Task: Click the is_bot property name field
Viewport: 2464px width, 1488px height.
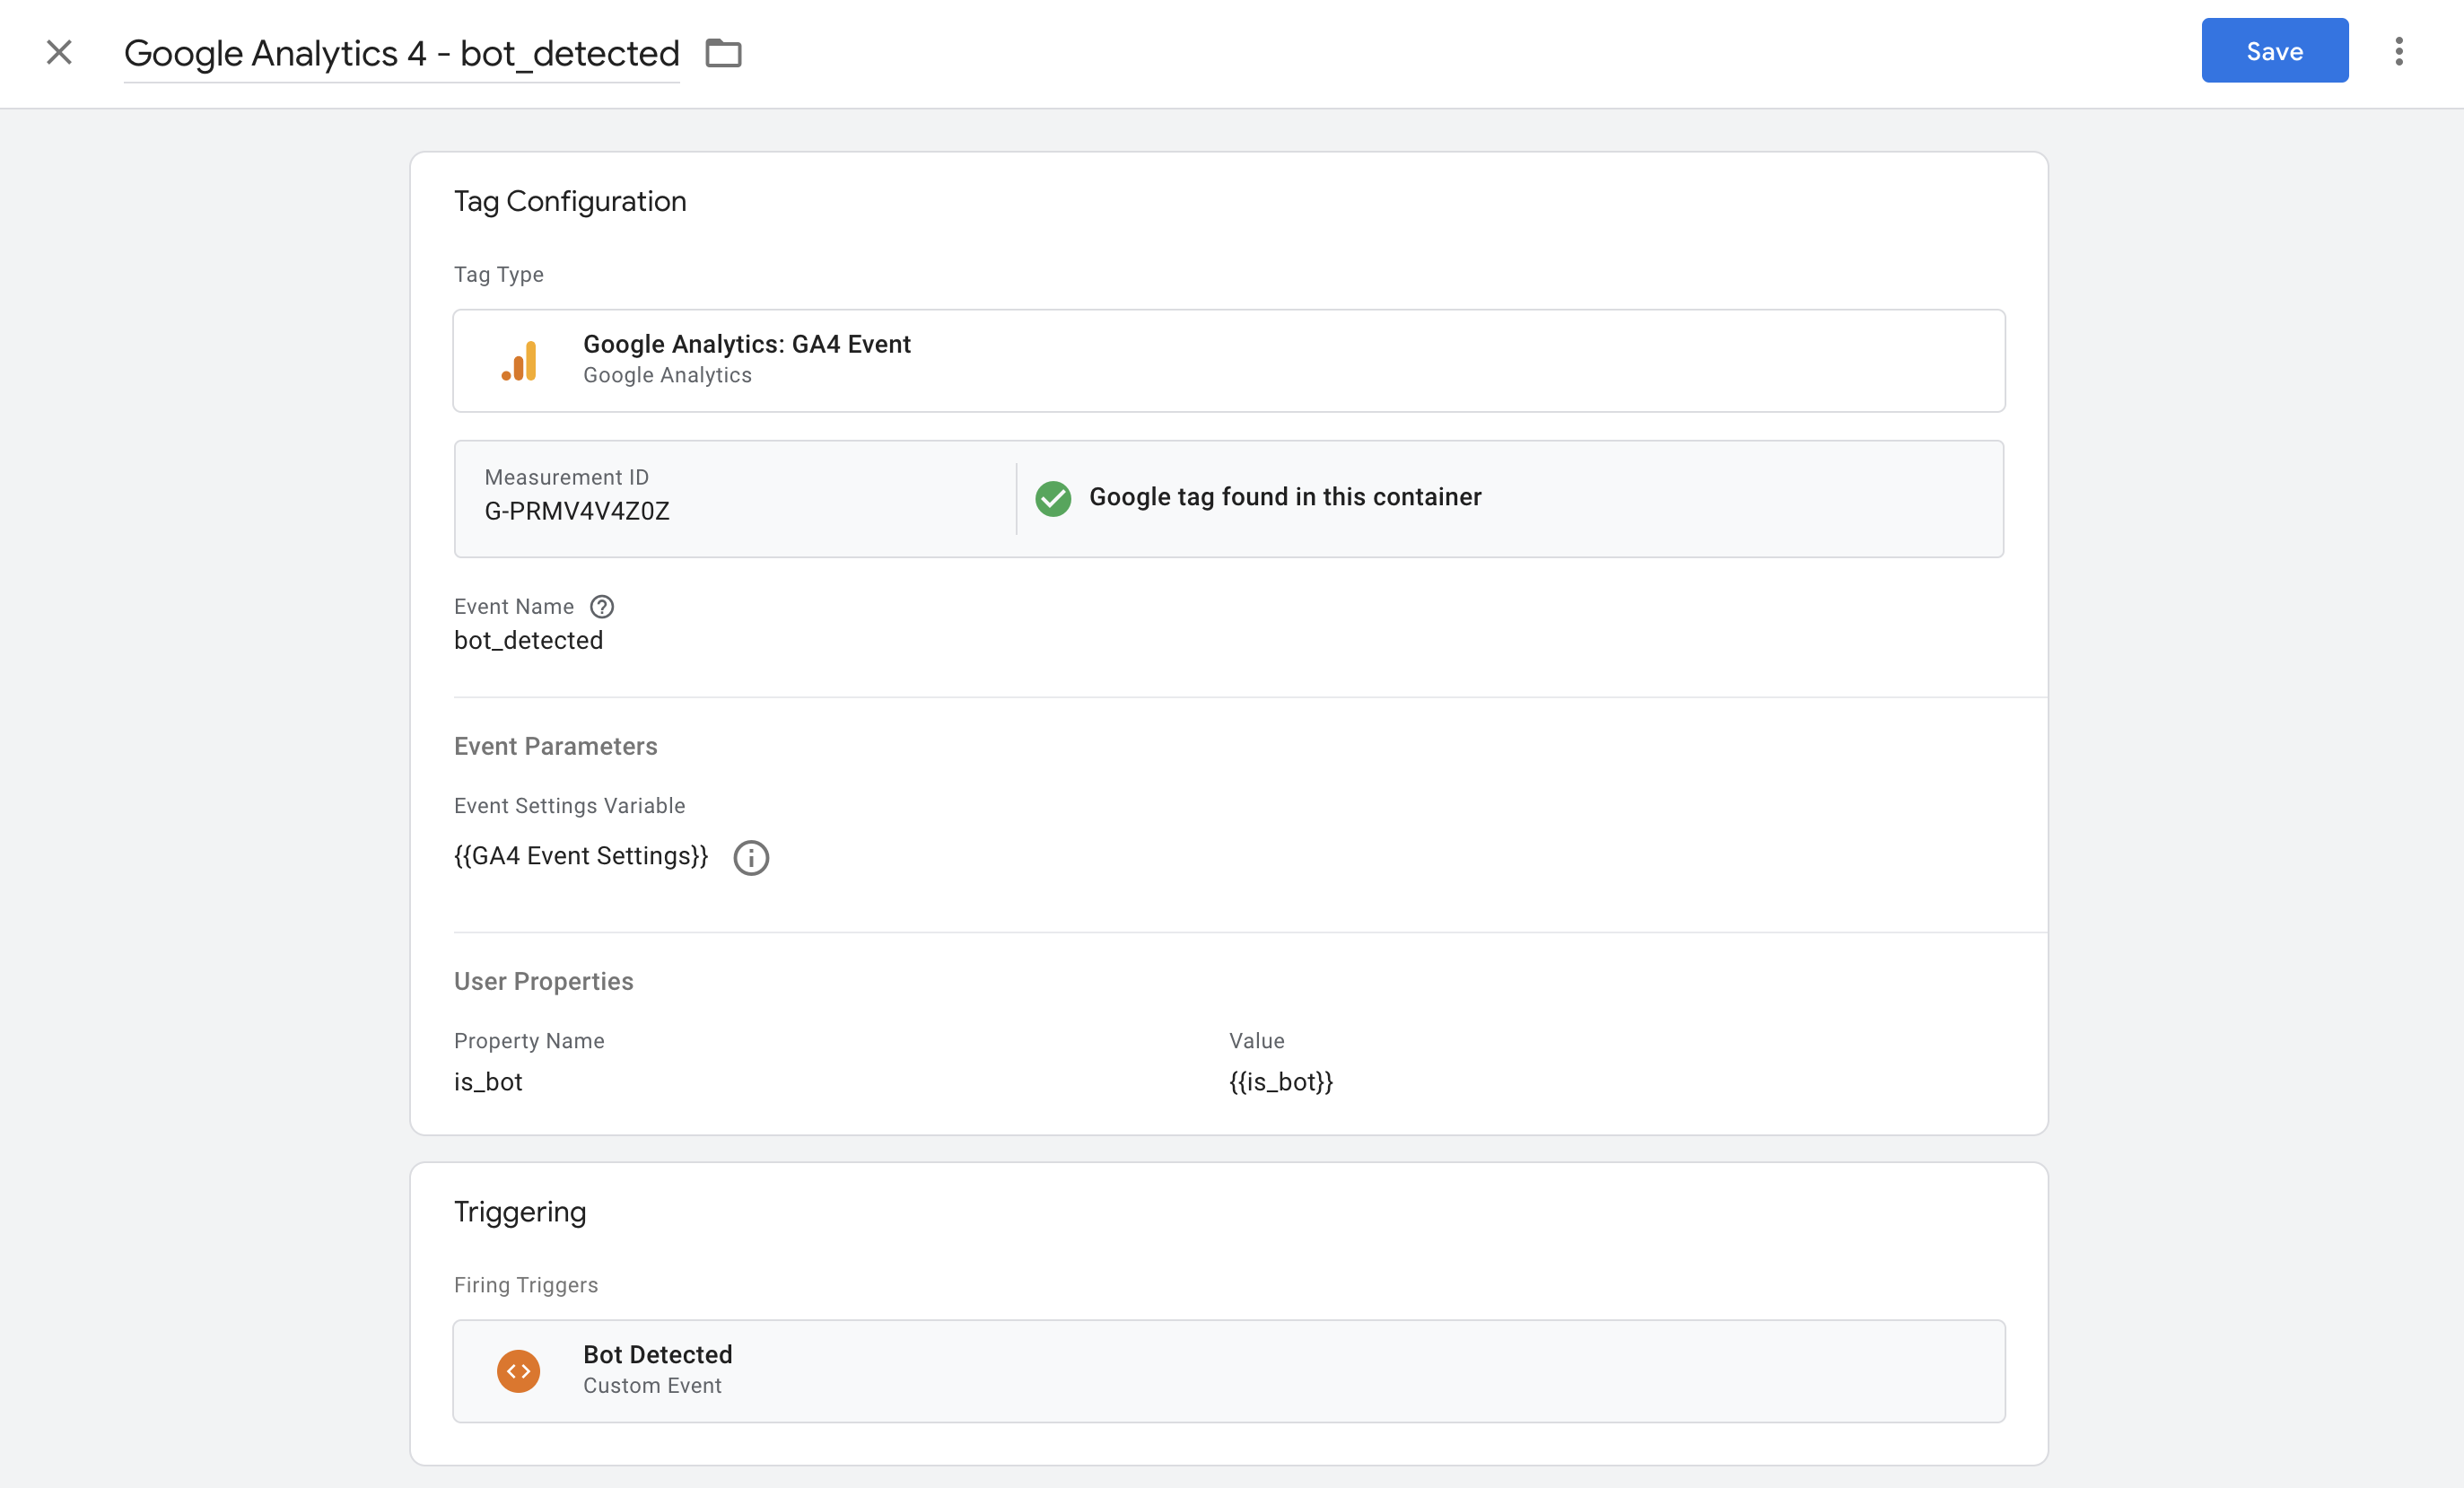Action: [488, 1081]
